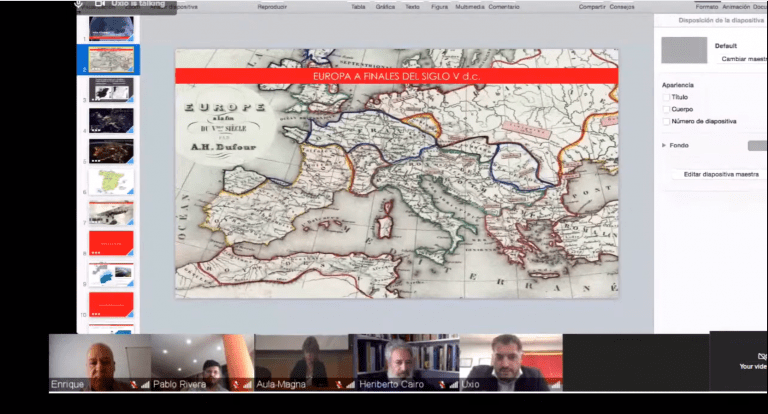Open the Multimedia toolbar item
The width and height of the screenshot is (768, 414).
[470, 7]
